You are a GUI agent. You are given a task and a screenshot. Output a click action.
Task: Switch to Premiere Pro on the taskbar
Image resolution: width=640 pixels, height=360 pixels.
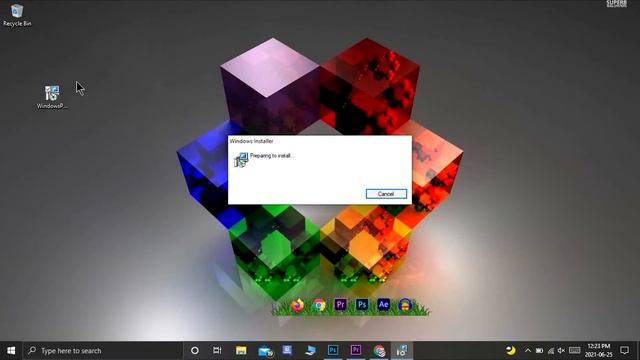point(356,351)
